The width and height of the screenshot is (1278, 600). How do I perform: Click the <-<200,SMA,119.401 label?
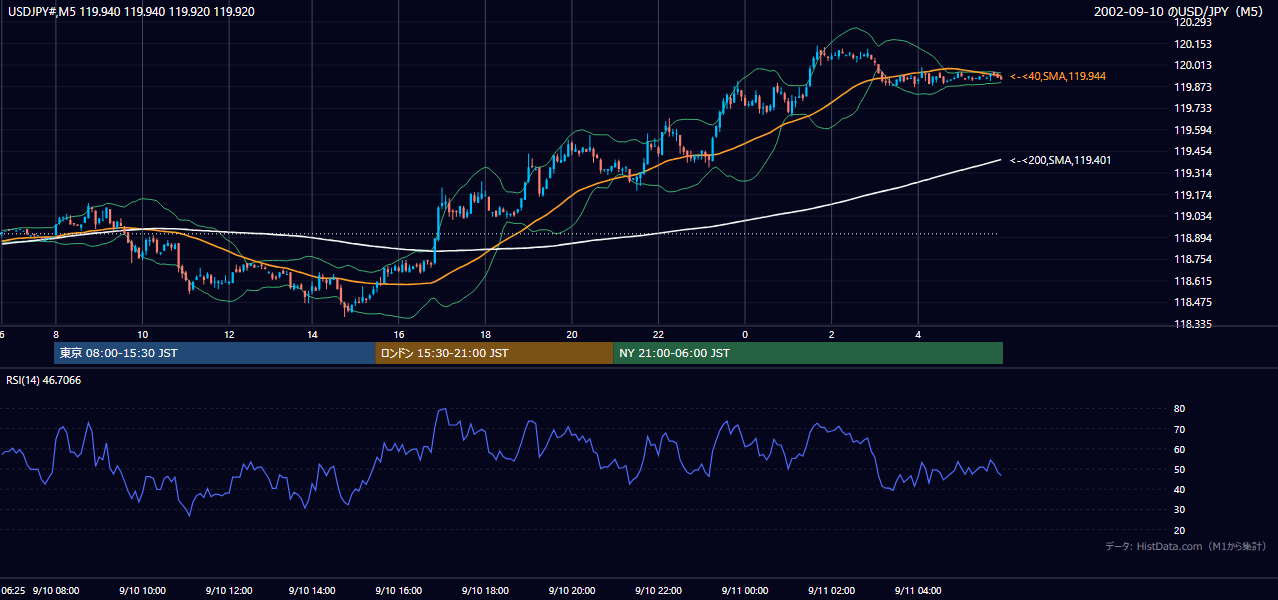point(1060,160)
